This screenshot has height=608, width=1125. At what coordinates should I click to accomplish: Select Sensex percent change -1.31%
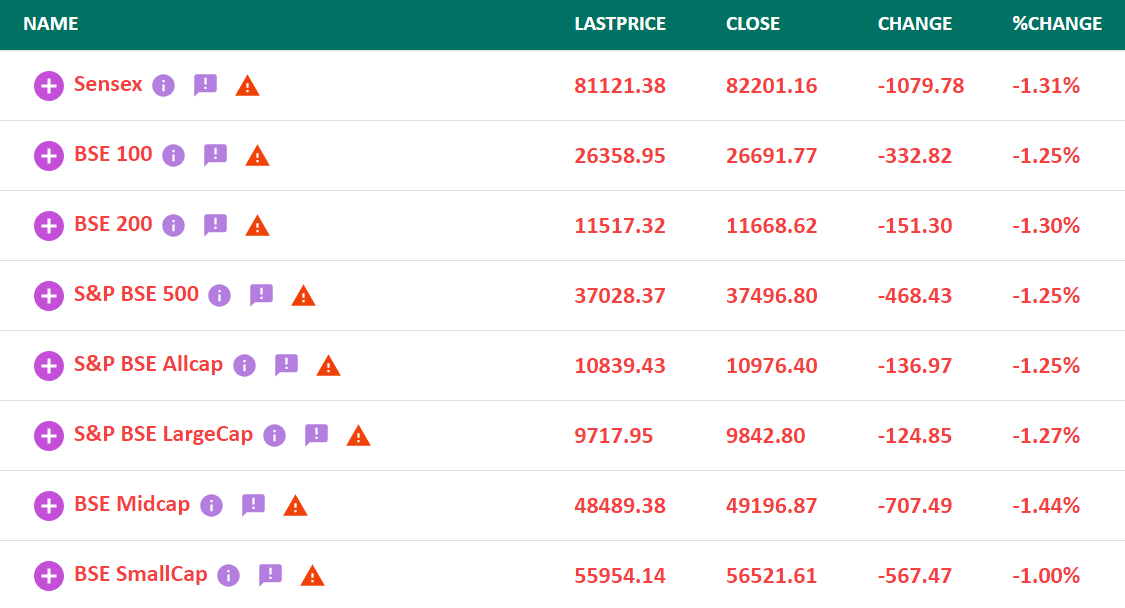(1046, 86)
